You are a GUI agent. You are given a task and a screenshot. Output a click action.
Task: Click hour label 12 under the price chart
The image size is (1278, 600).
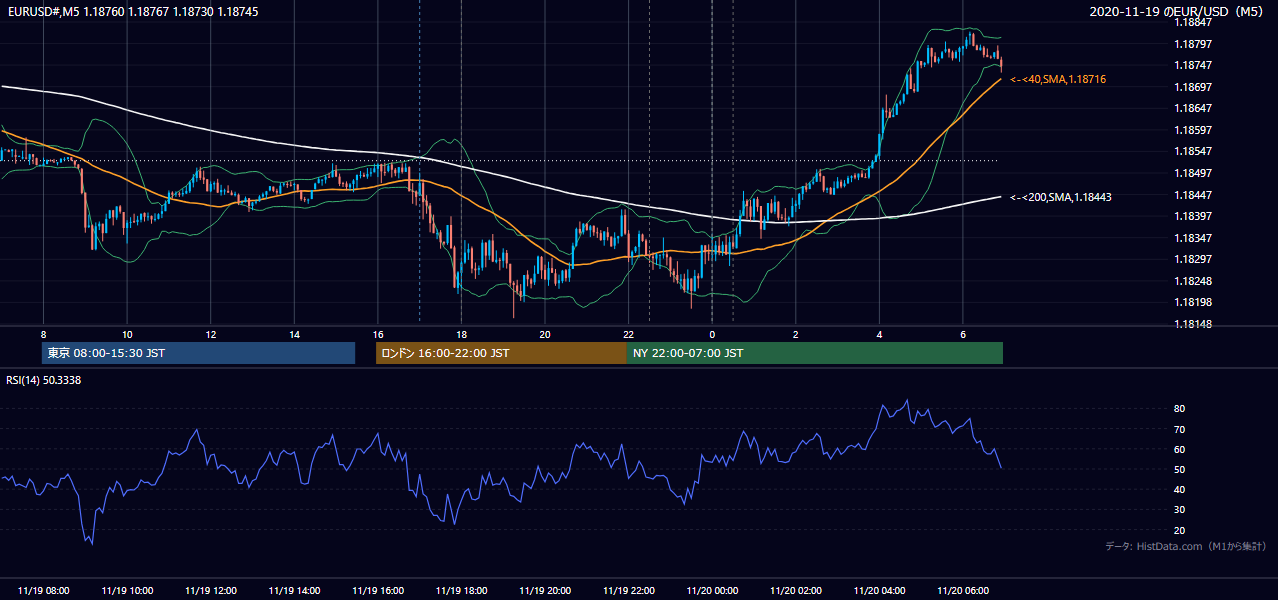tap(210, 334)
